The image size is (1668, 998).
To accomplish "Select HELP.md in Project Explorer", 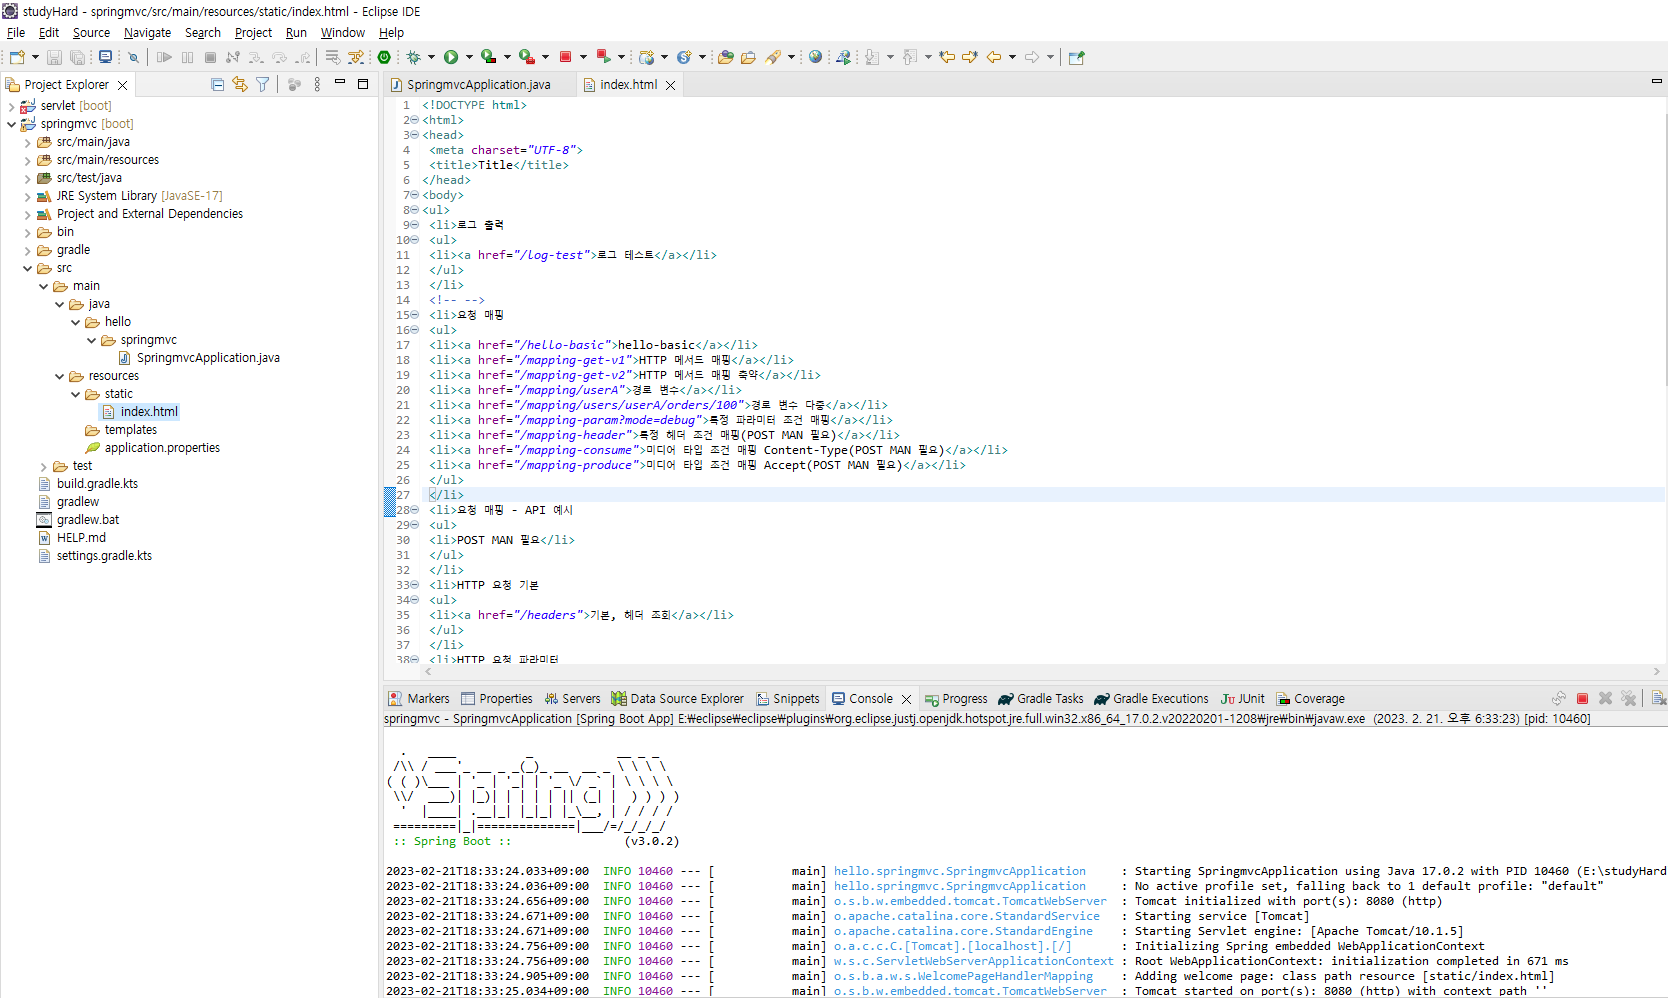I will [81, 538].
